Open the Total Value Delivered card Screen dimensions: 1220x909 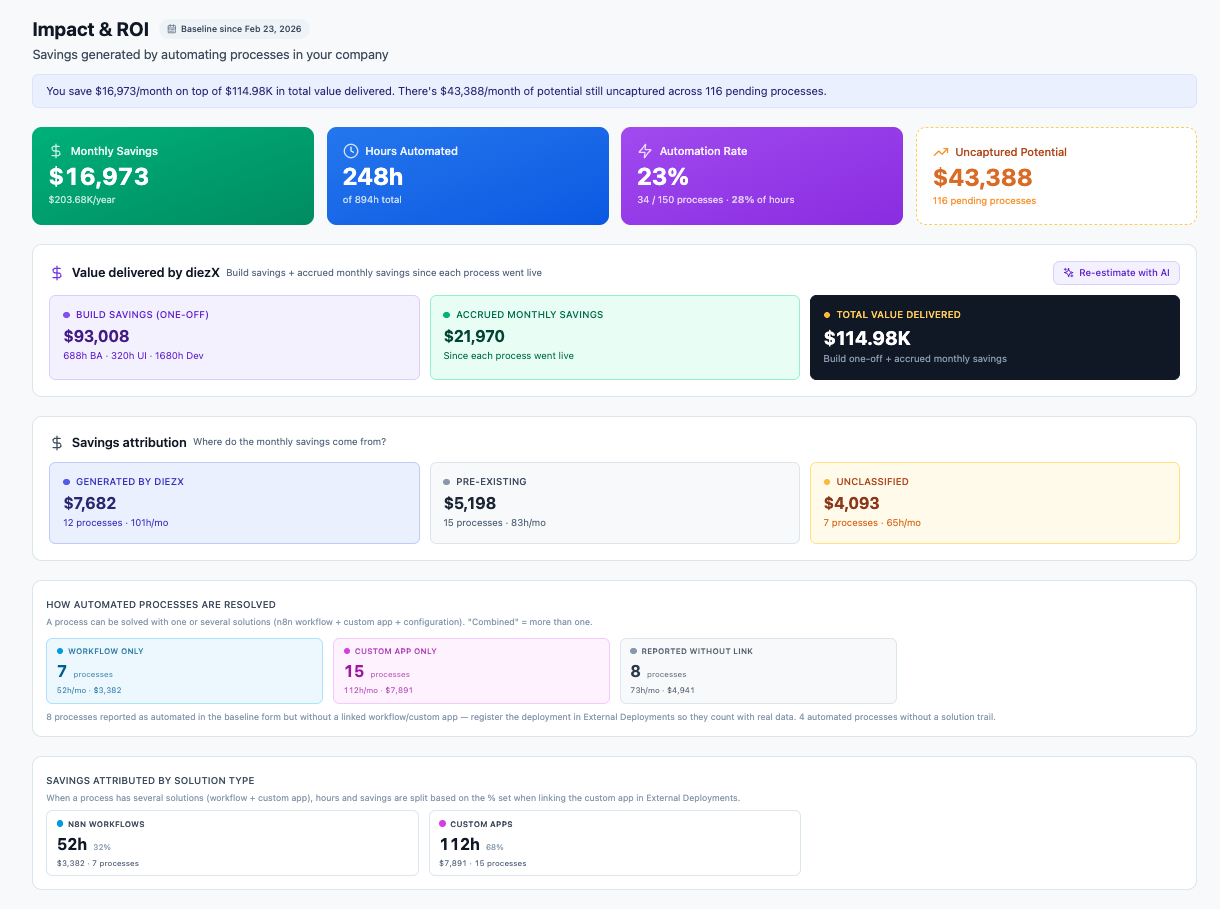point(995,337)
